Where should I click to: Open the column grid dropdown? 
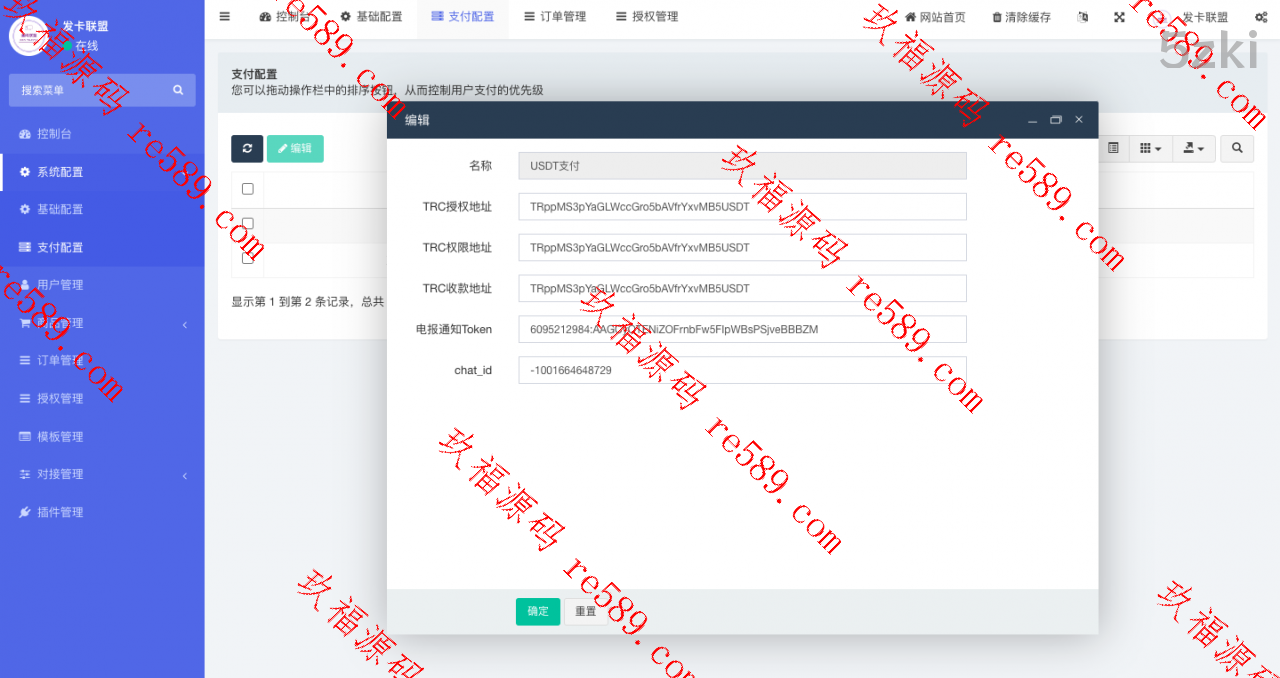click(x=1150, y=148)
